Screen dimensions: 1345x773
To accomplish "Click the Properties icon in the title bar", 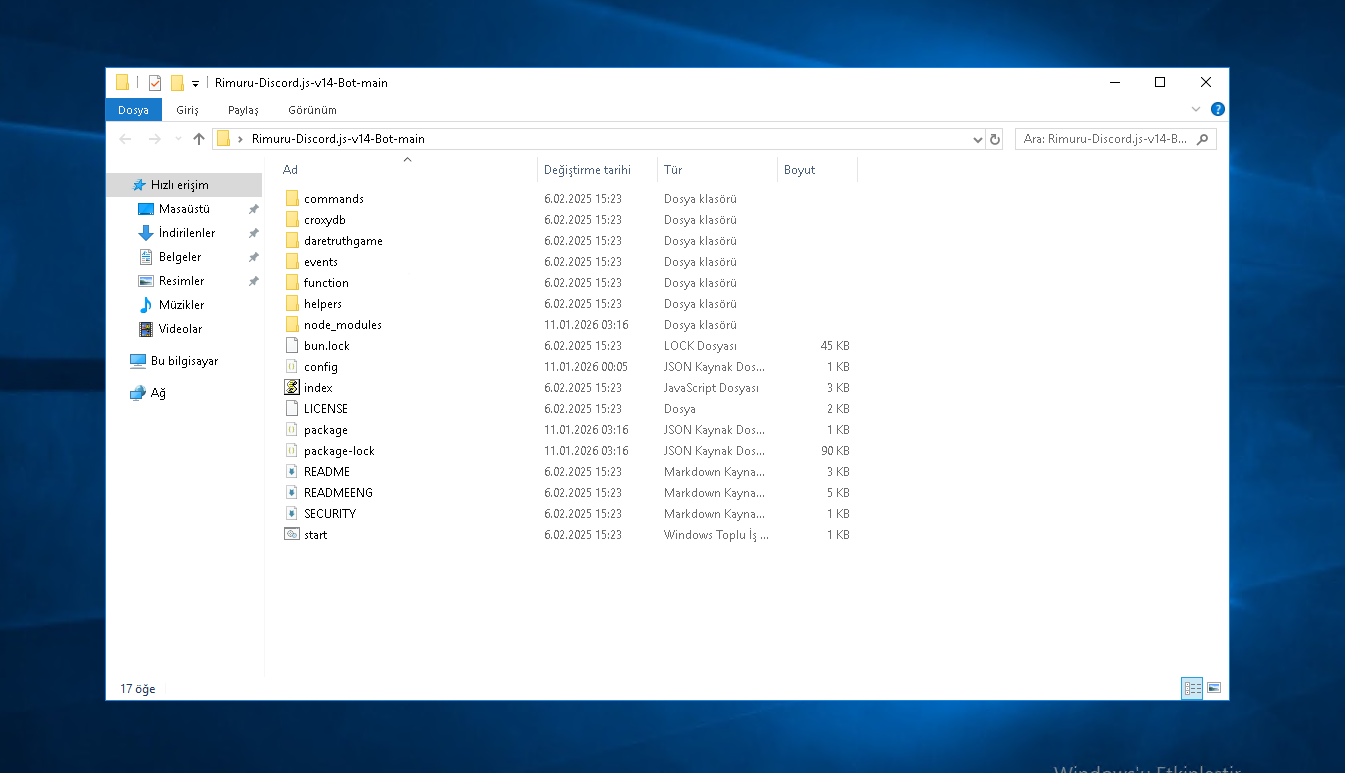I will click(154, 83).
